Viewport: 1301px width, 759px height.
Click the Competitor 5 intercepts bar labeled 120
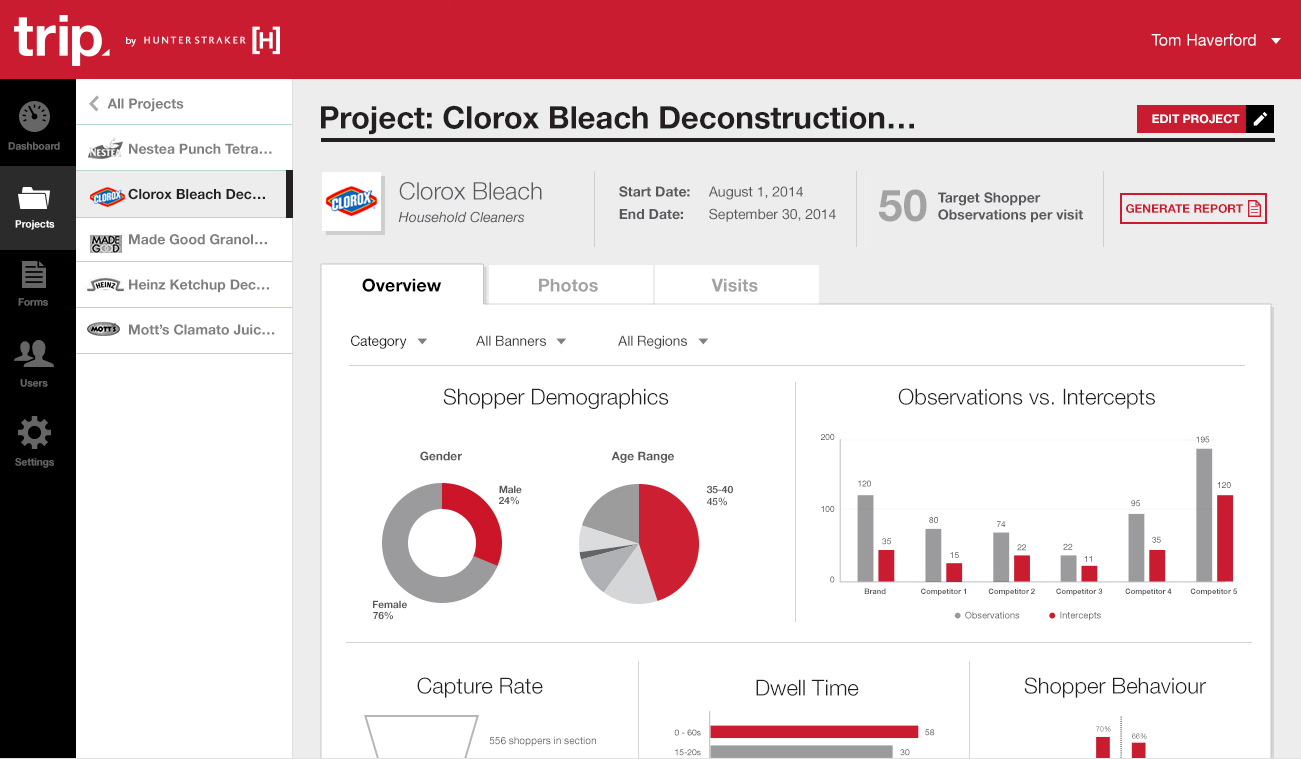click(x=1224, y=538)
